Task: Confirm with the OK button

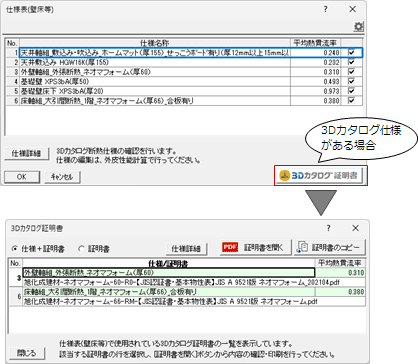Action: (22, 177)
